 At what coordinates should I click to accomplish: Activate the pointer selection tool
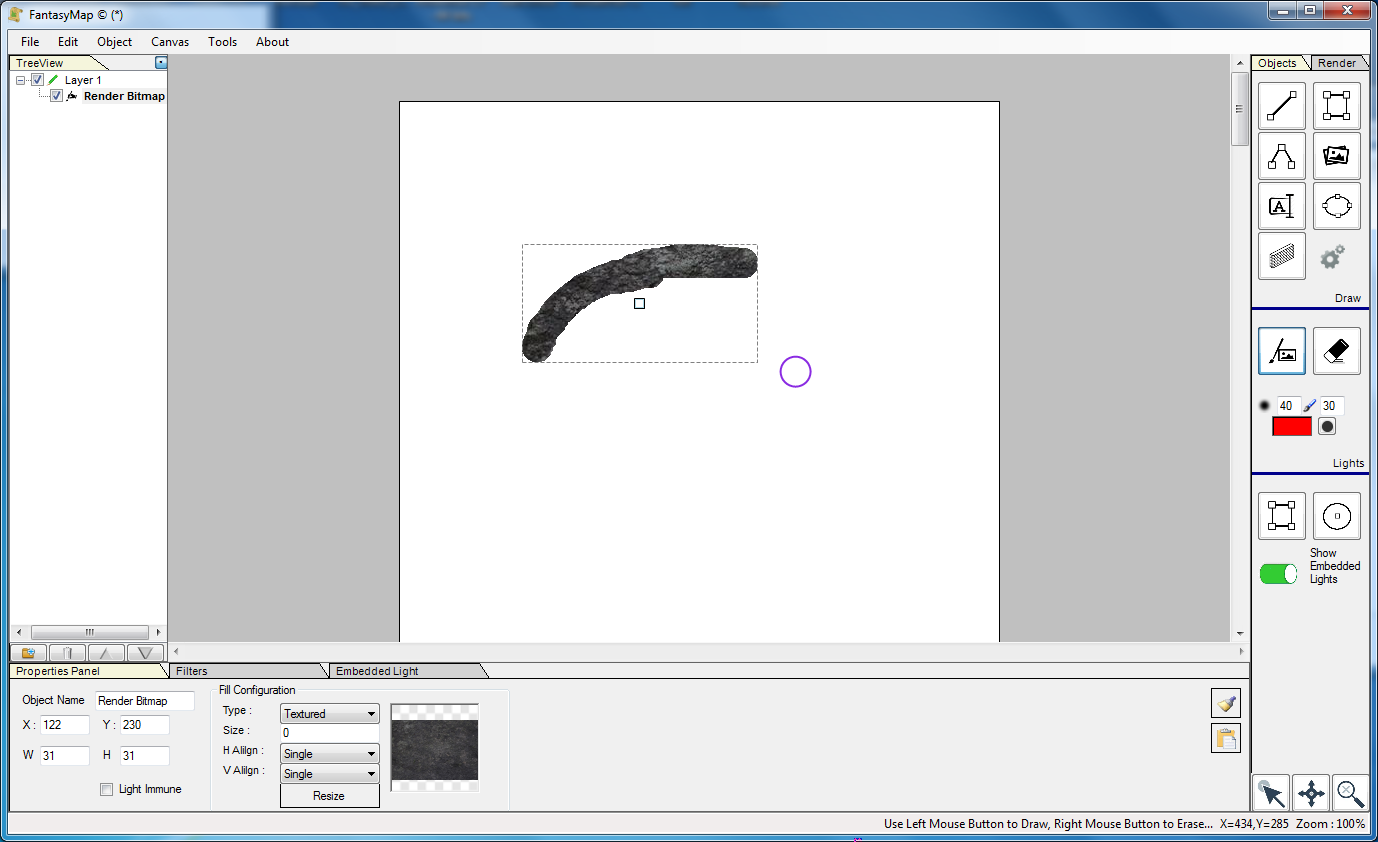(x=1271, y=793)
